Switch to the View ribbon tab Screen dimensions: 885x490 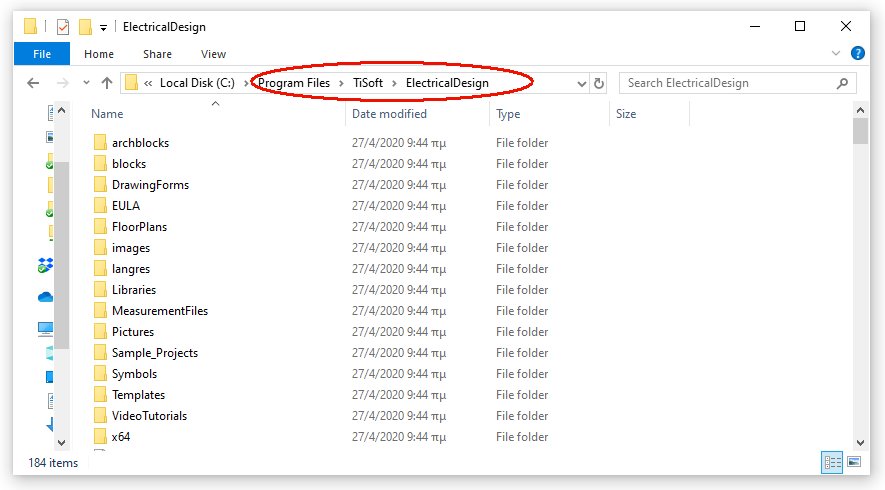tap(213, 54)
